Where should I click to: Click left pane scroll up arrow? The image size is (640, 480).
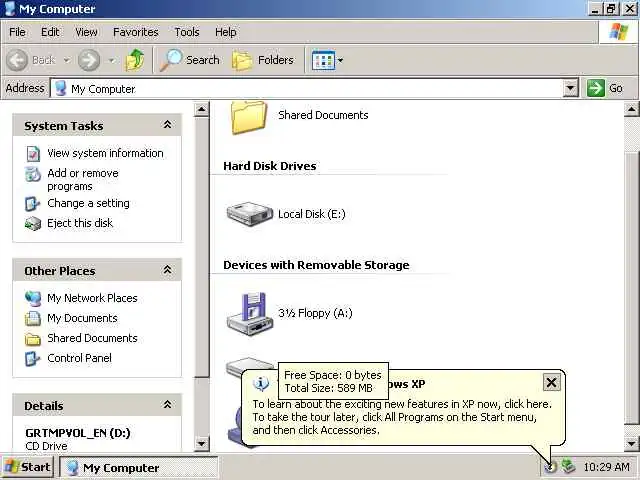(201, 109)
